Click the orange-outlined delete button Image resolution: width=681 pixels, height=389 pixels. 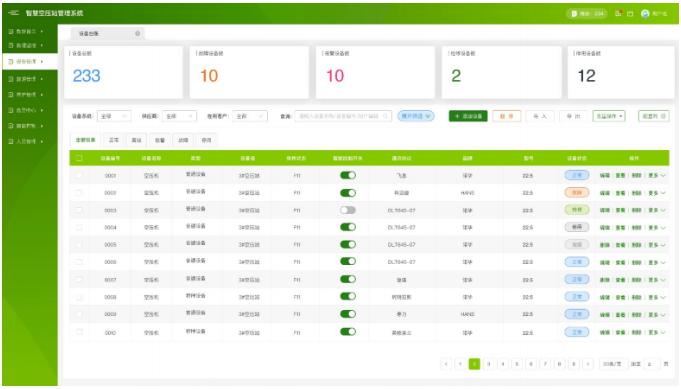(x=506, y=116)
